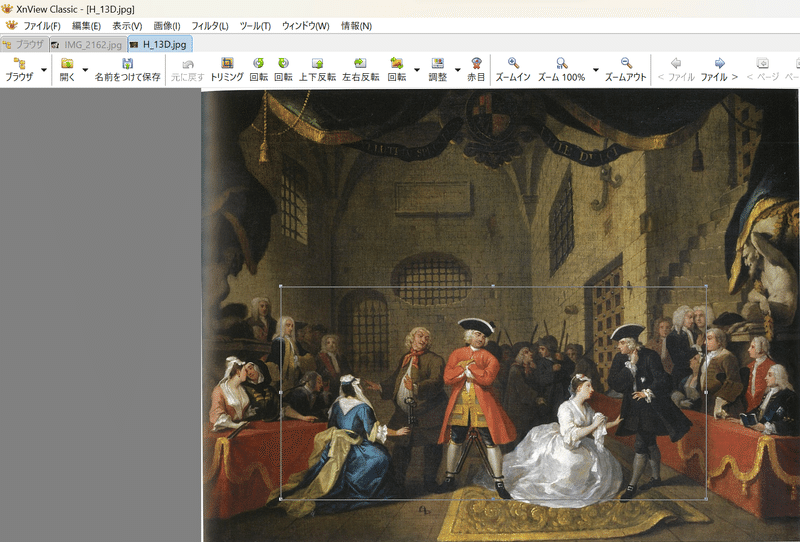Expand the 開く dropdown arrow

tap(85, 70)
